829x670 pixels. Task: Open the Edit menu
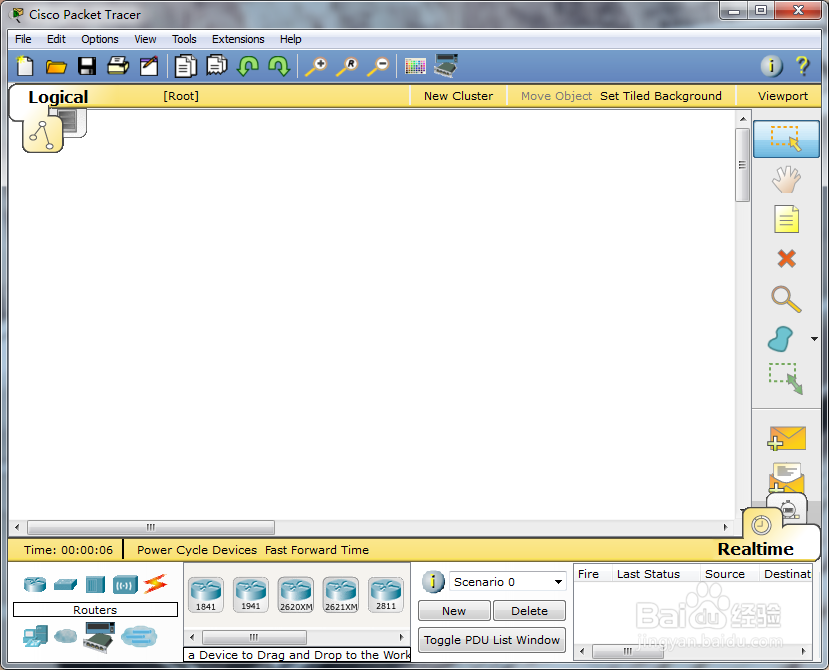[x=56, y=39]
